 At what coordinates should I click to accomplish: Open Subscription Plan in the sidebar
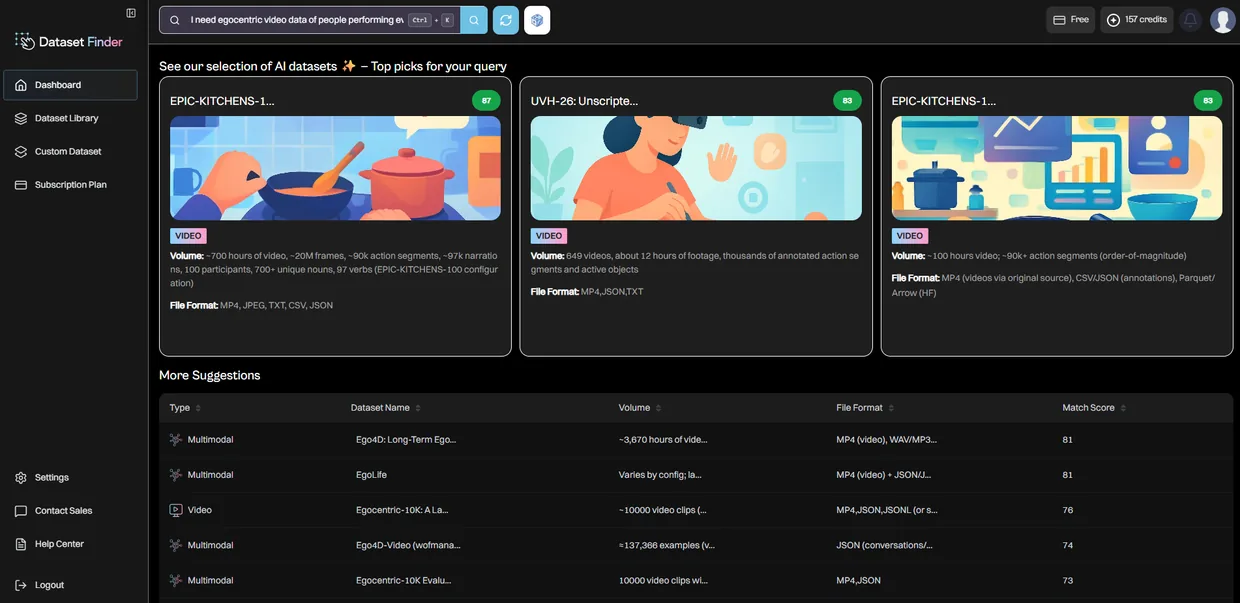click(70, 185)
